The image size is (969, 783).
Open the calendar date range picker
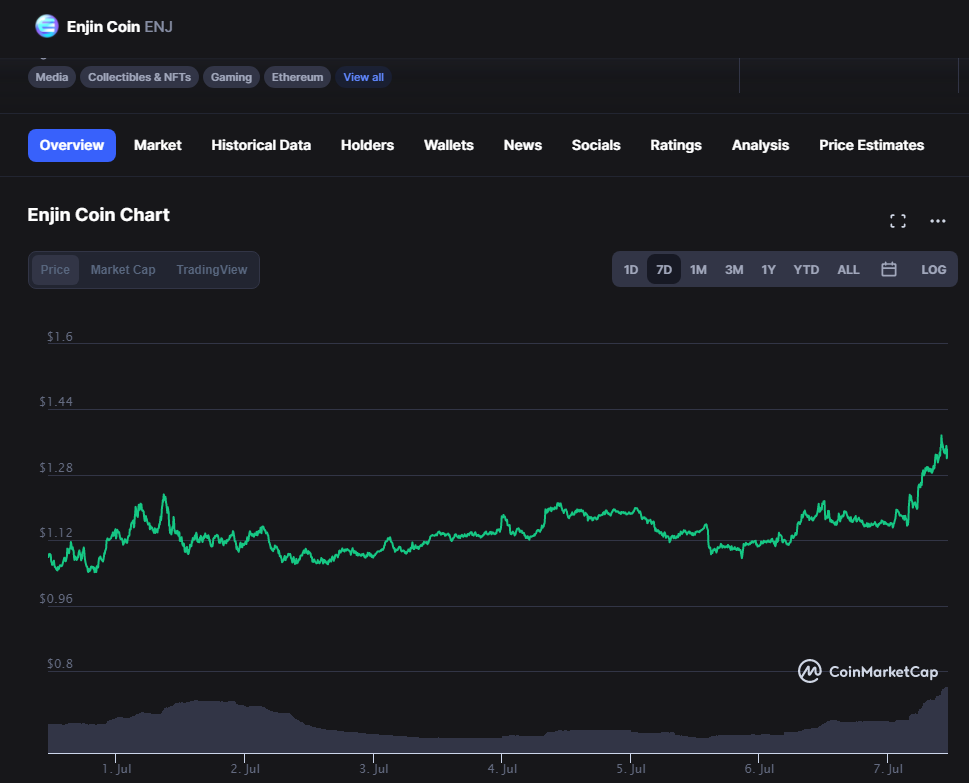pyautogui.click(x=888, y=270)
